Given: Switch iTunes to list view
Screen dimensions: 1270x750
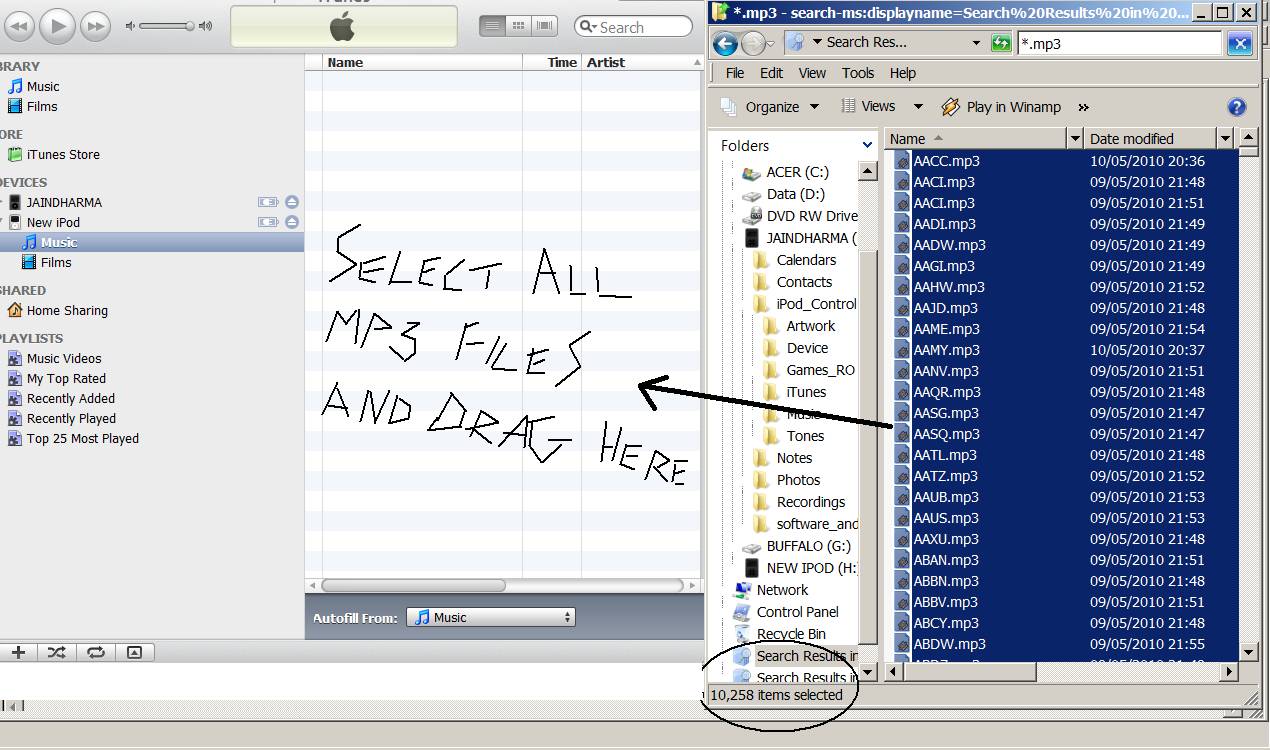Looking at the screenshot, I should 492,26.
